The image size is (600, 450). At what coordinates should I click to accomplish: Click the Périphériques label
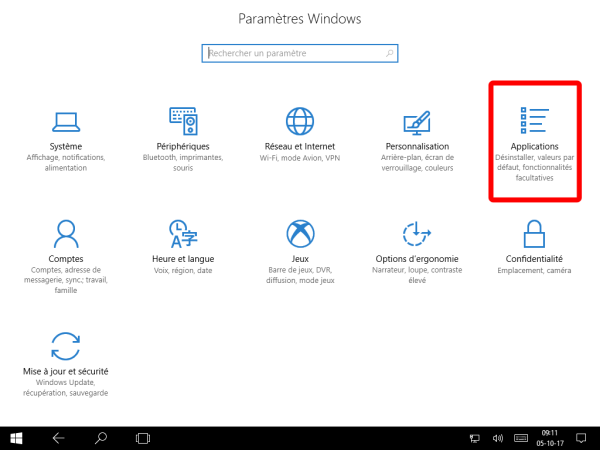point(183,147)
